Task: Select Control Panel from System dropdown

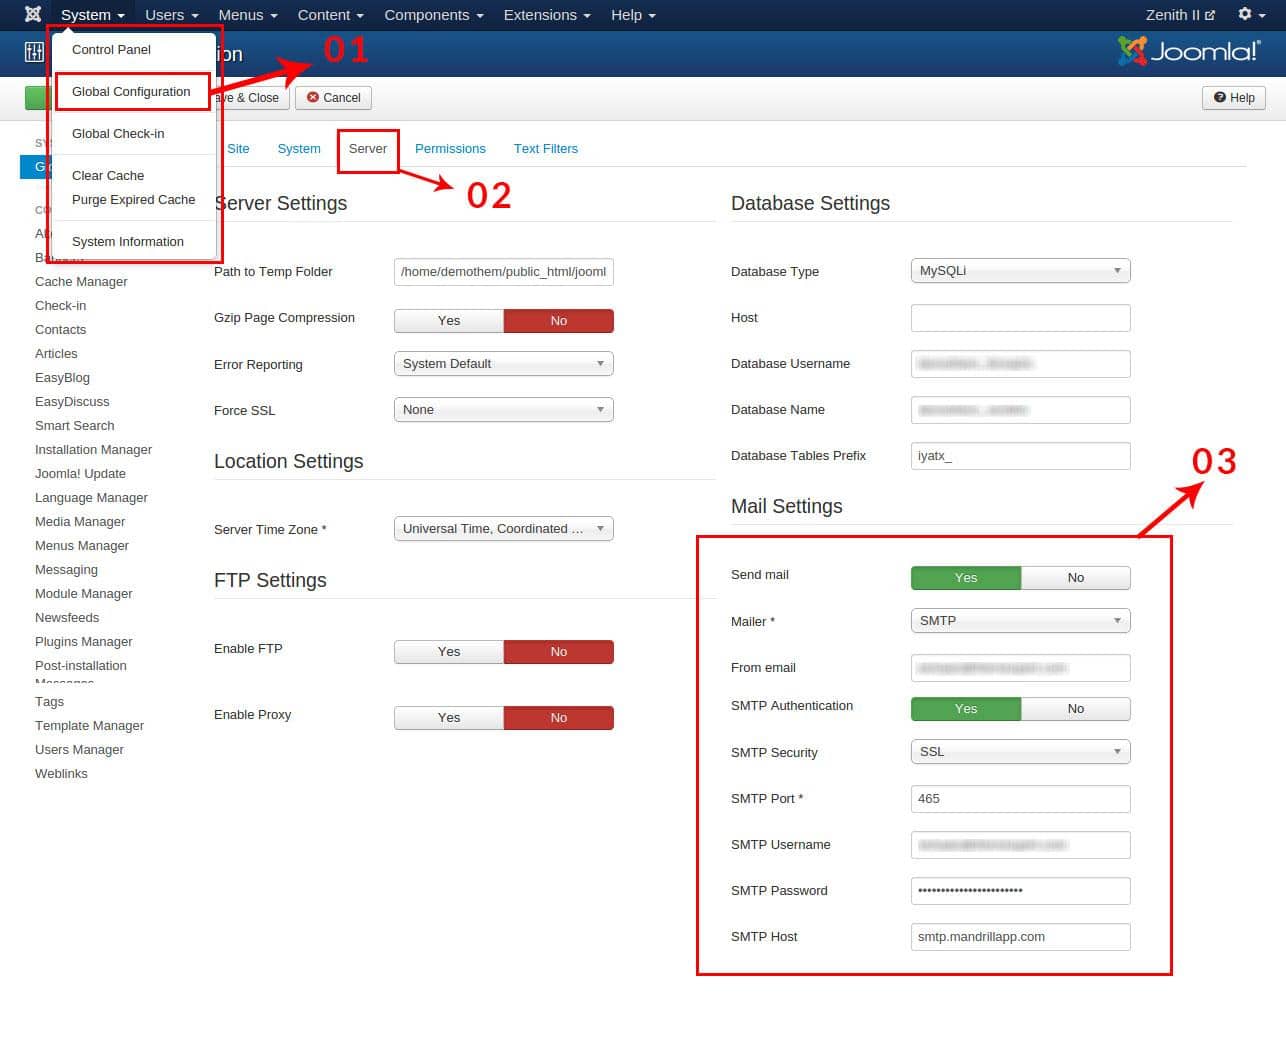Action: tap(111, 49)
